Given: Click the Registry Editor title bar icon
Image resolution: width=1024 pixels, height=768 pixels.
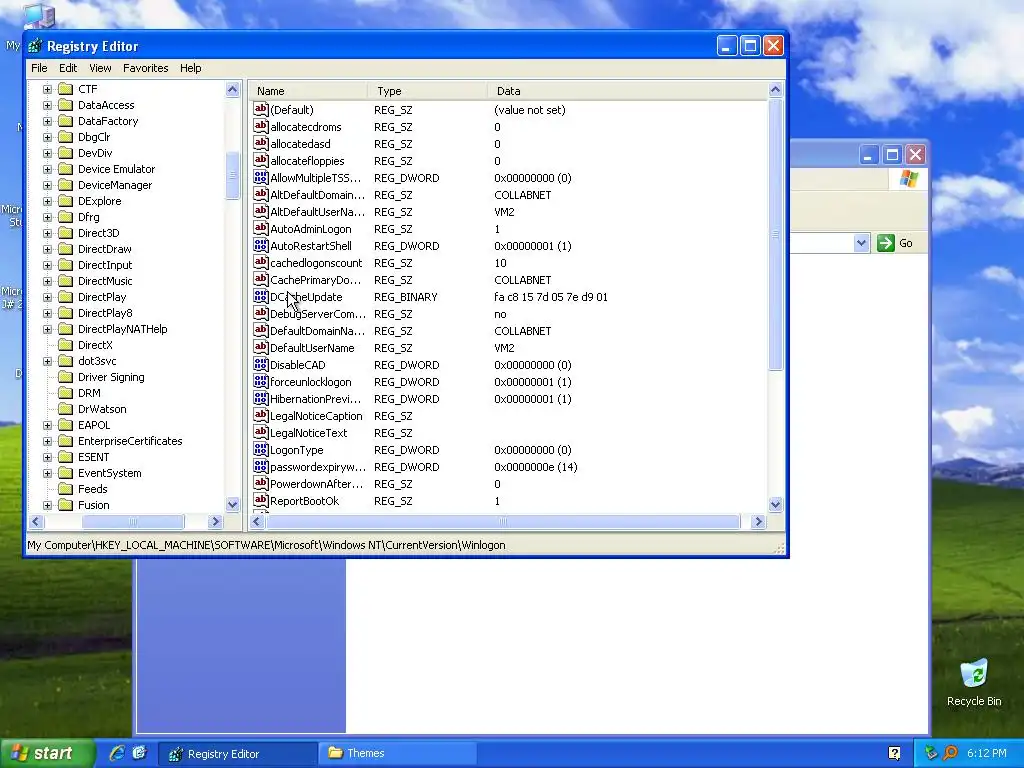Looking at the screenshot, I should (35, 46).
